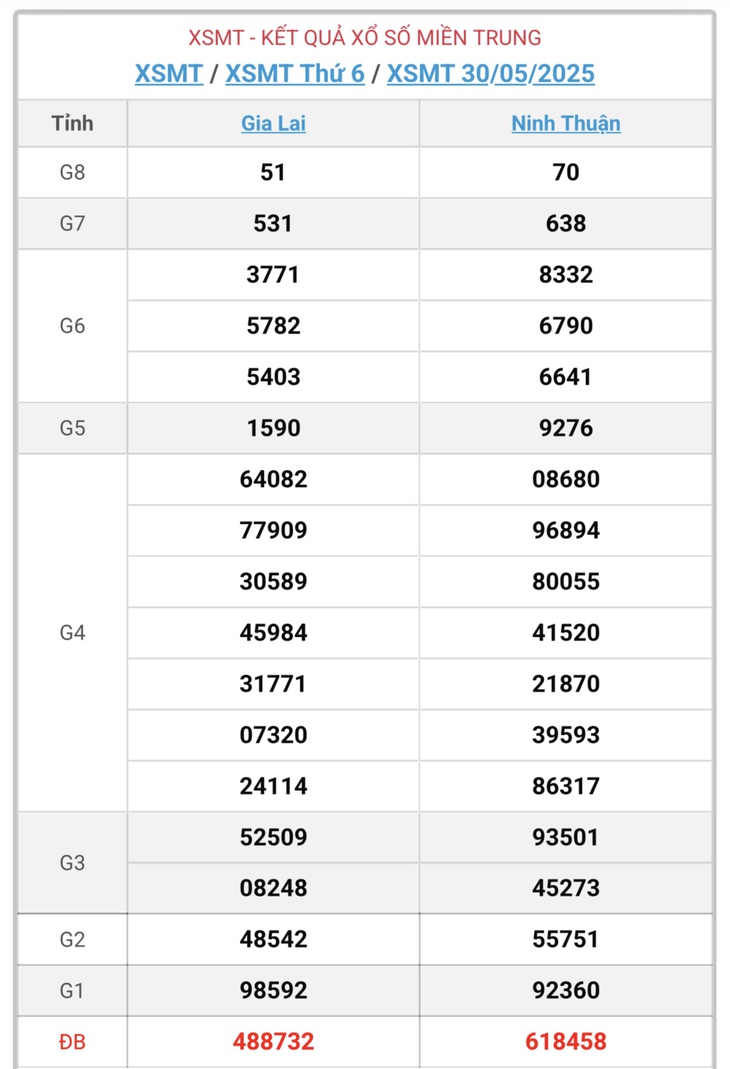Click Gia Lai special prize 488732
Screen dimensions: 730x1069
coord(273,1042)
